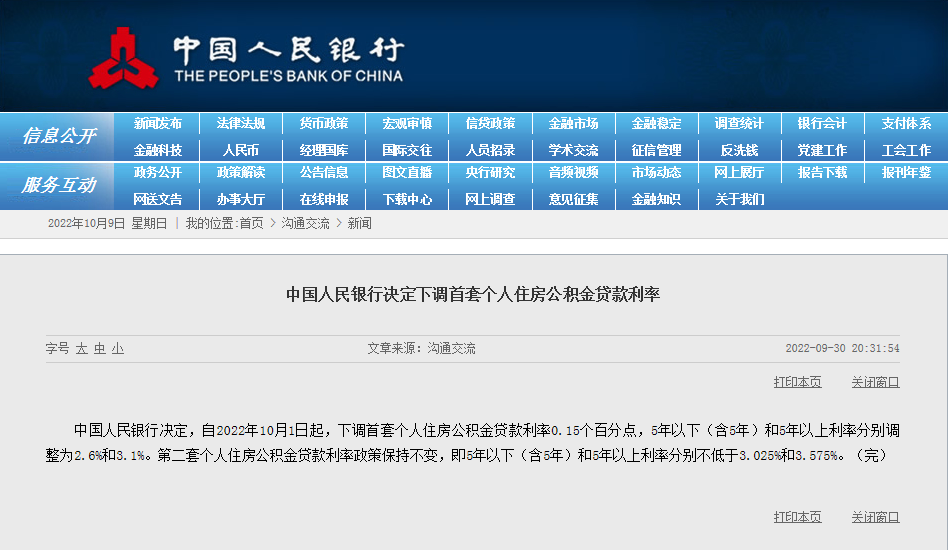The width and height of the screenshot is (949, 550).
Task: Set font size to 小
Action: click(x=118, y=349)
